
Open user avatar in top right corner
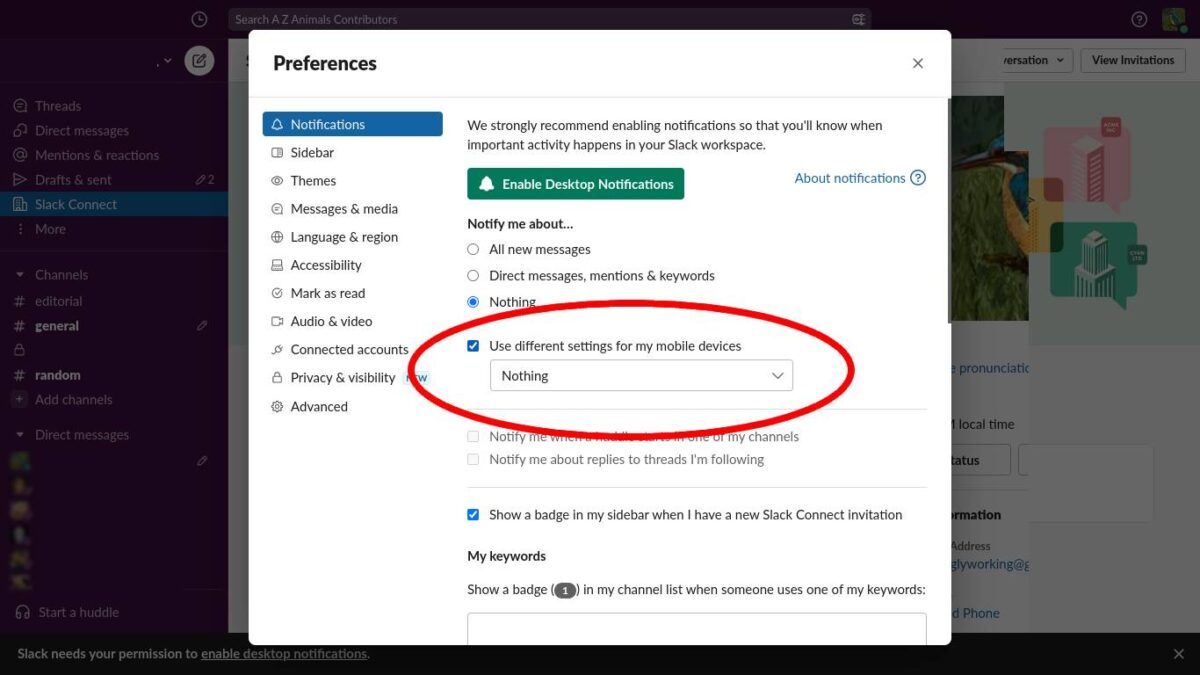(1174, 19)
